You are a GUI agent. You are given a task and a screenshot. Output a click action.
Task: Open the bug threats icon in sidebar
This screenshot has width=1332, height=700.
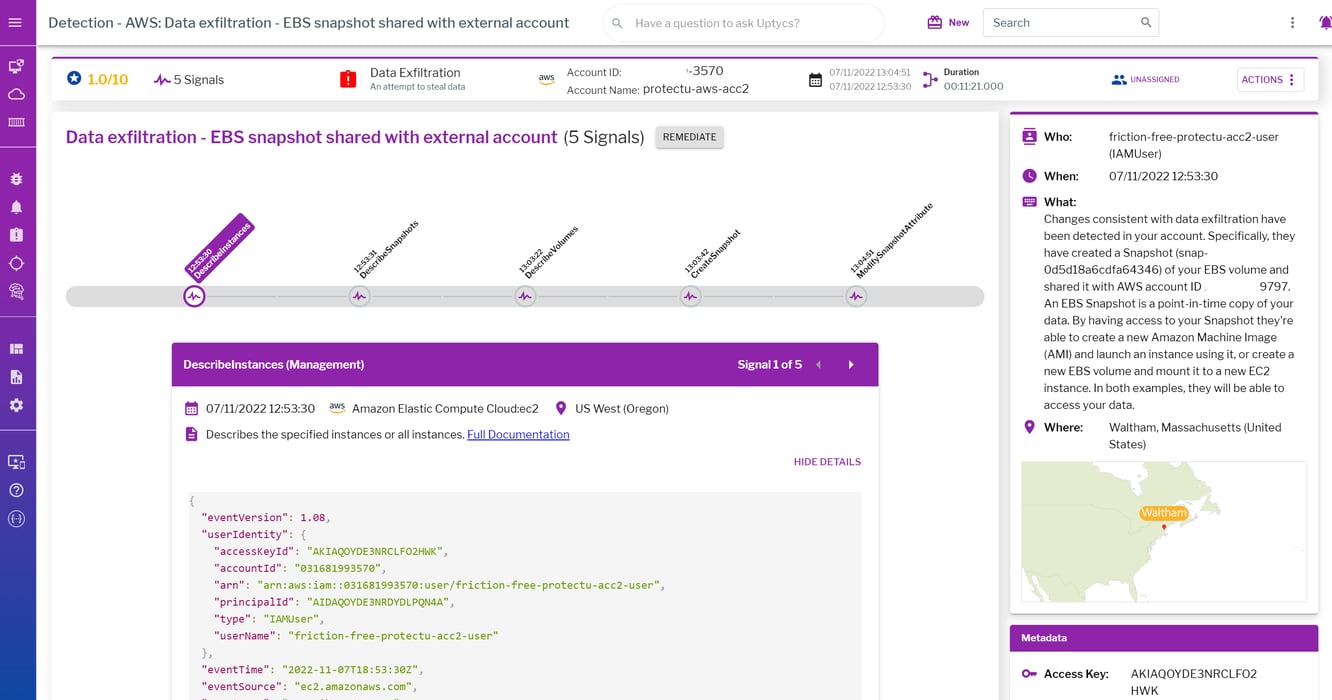coord(16,179)
